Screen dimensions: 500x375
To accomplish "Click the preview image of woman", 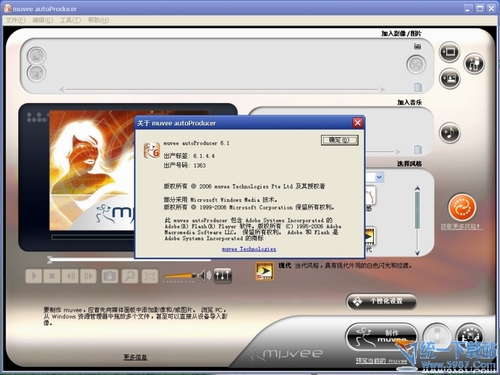I will click(92, 170).
